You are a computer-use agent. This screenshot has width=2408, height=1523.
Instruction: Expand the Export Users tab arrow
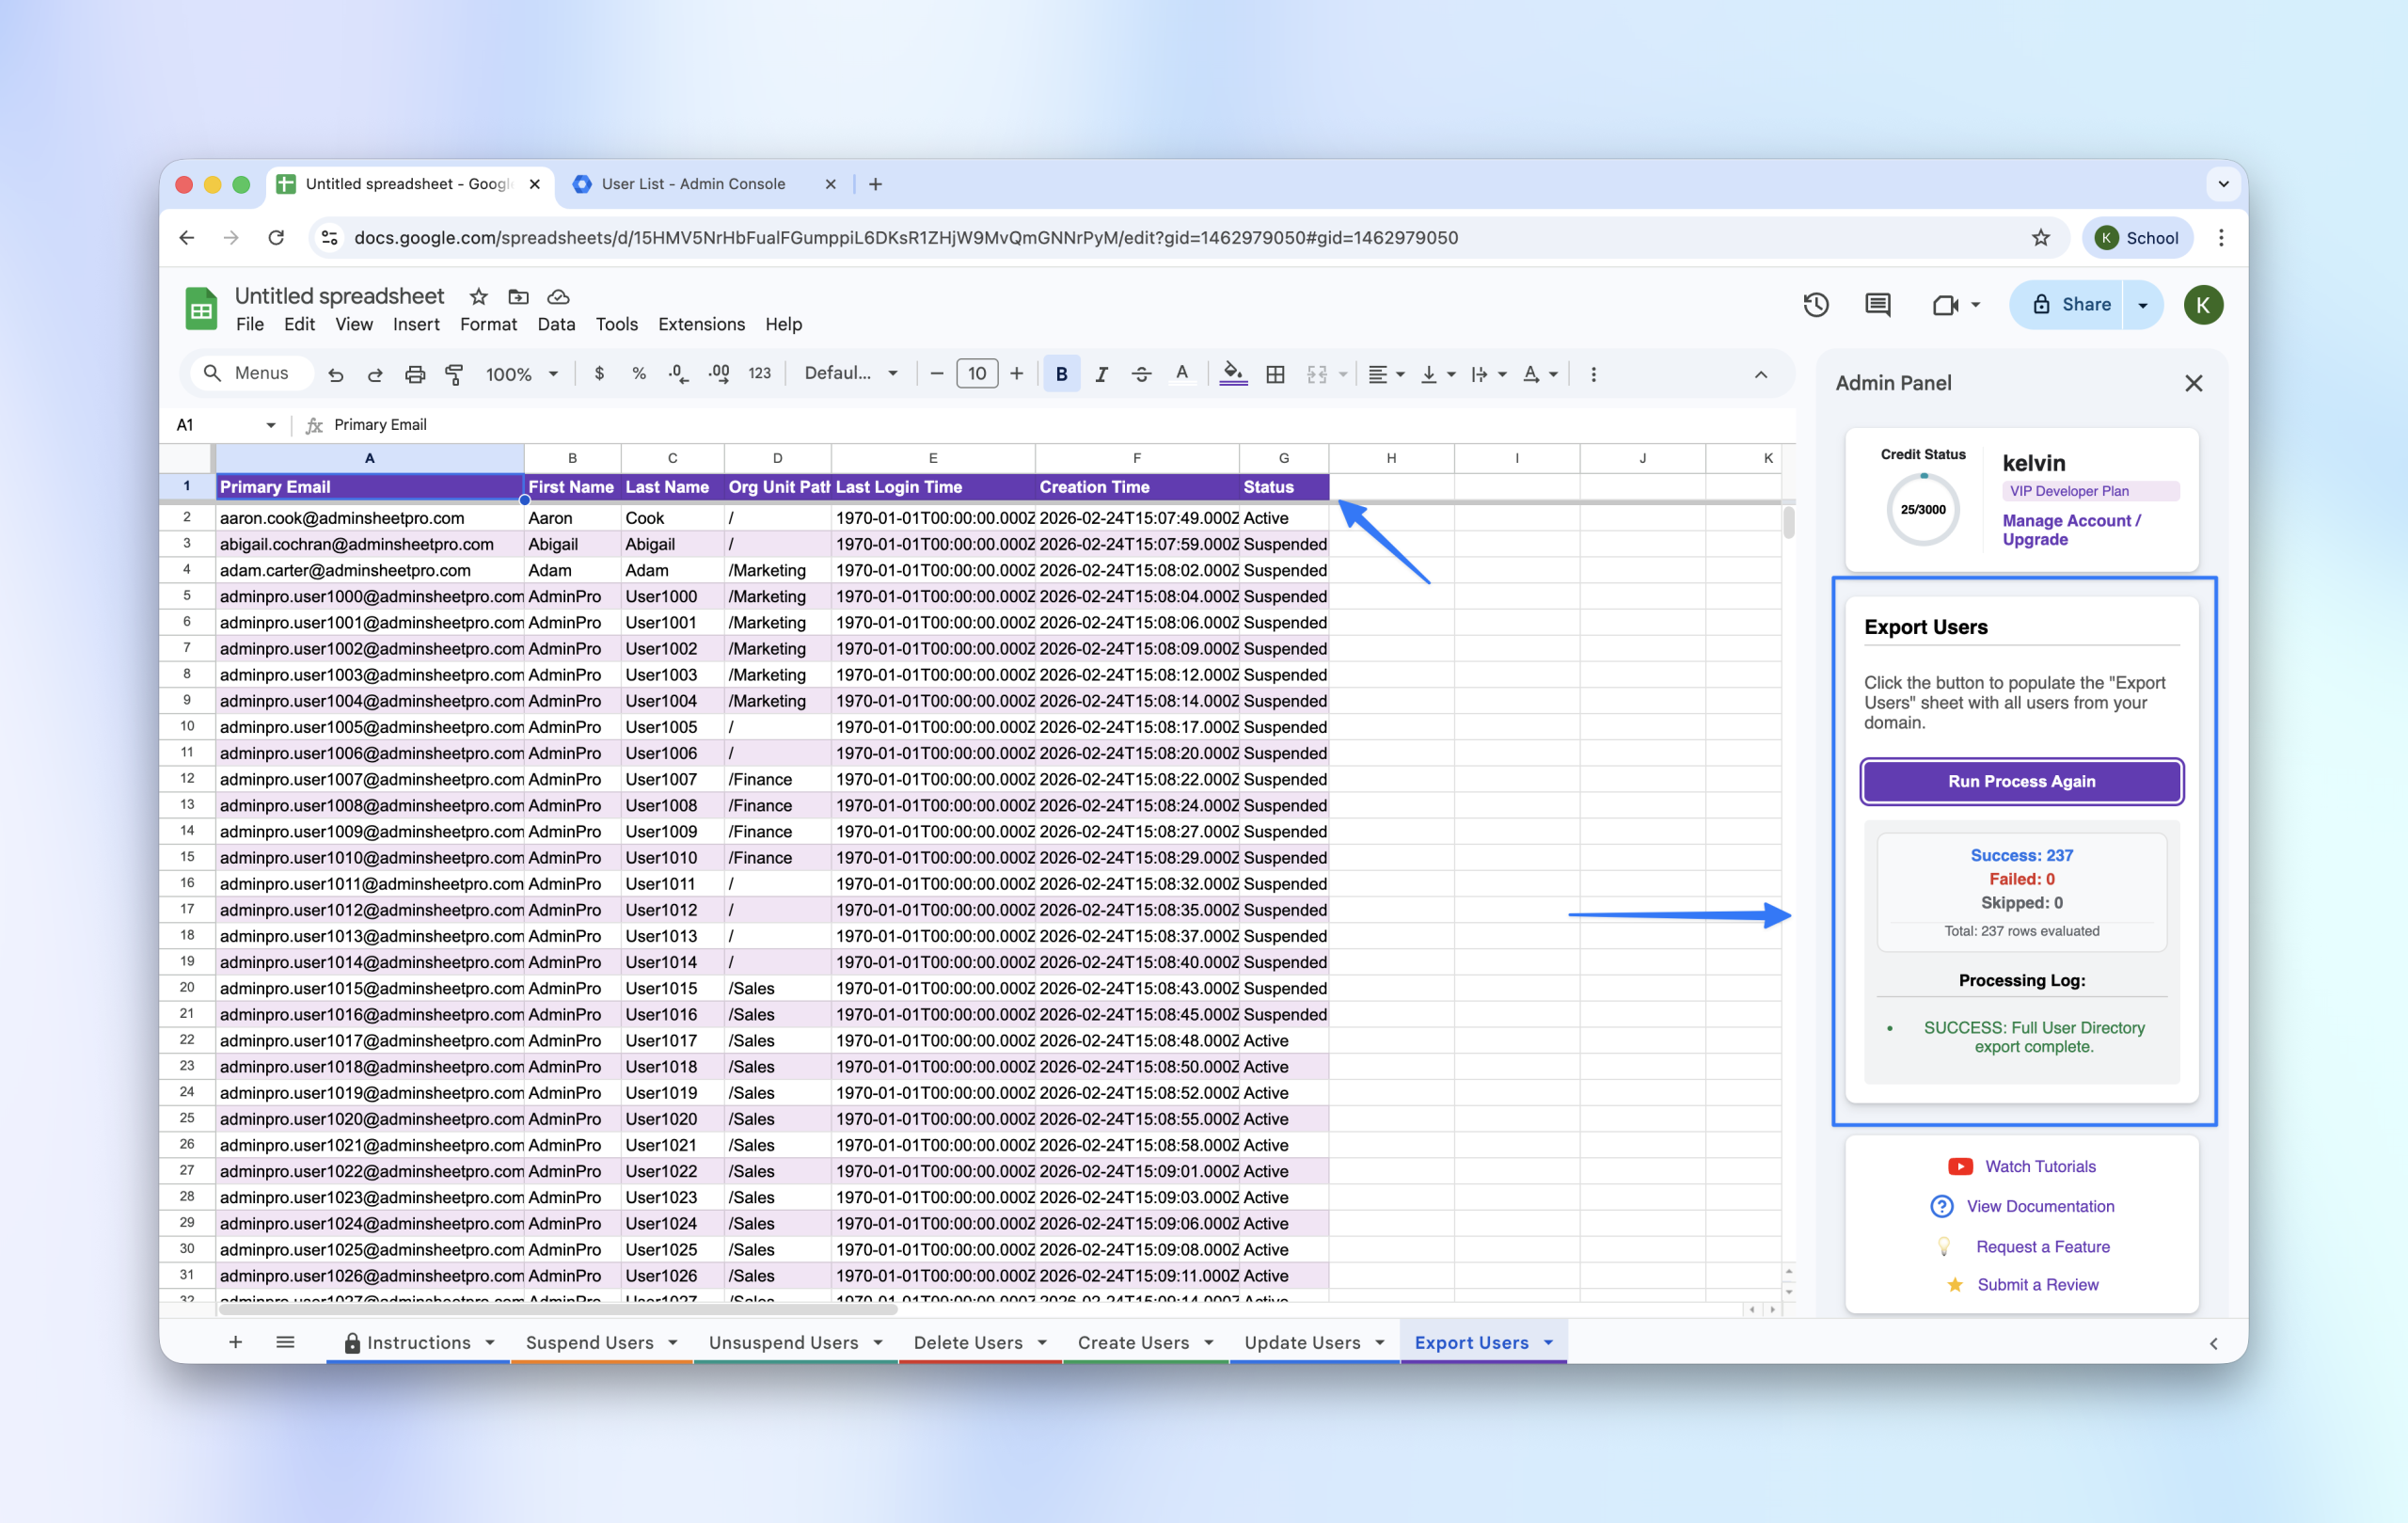1548,1342
